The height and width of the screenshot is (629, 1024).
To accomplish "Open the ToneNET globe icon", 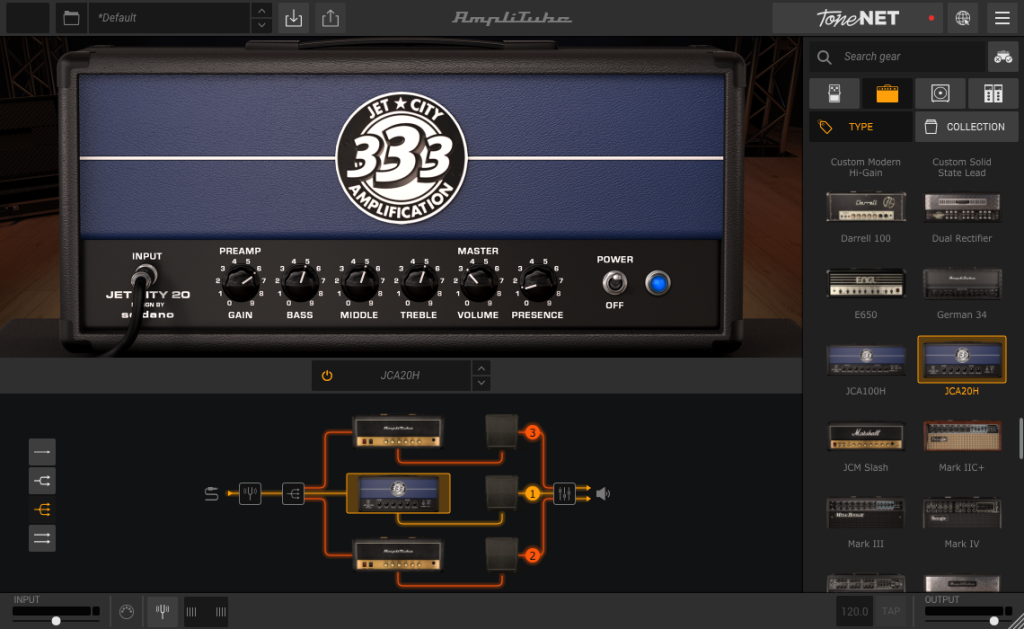I will pos(963,18).
